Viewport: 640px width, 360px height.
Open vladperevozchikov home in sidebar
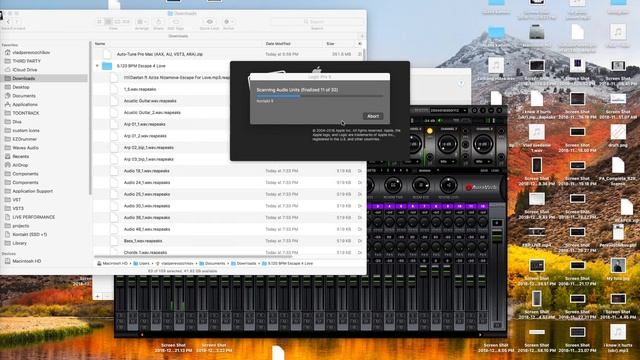(31, 52)
